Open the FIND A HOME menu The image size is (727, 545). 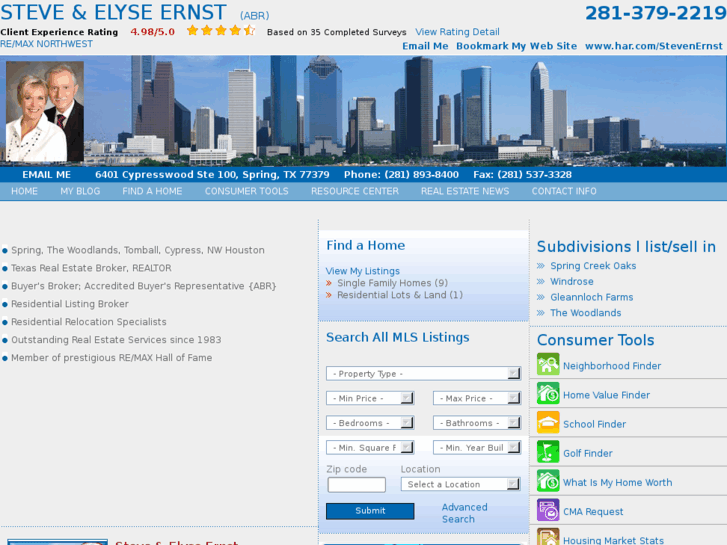coord(152,191)
